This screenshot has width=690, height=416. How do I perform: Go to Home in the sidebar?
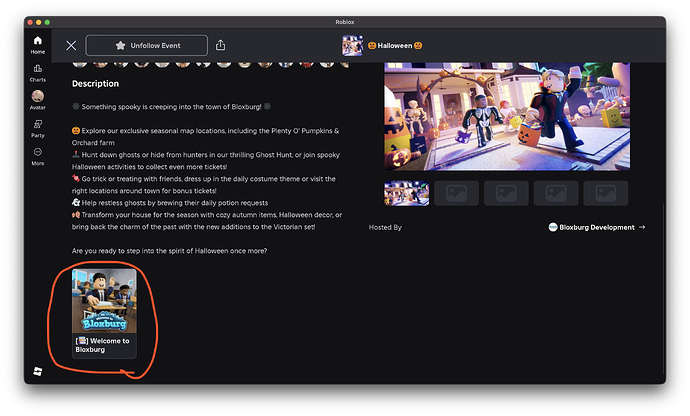37,45
